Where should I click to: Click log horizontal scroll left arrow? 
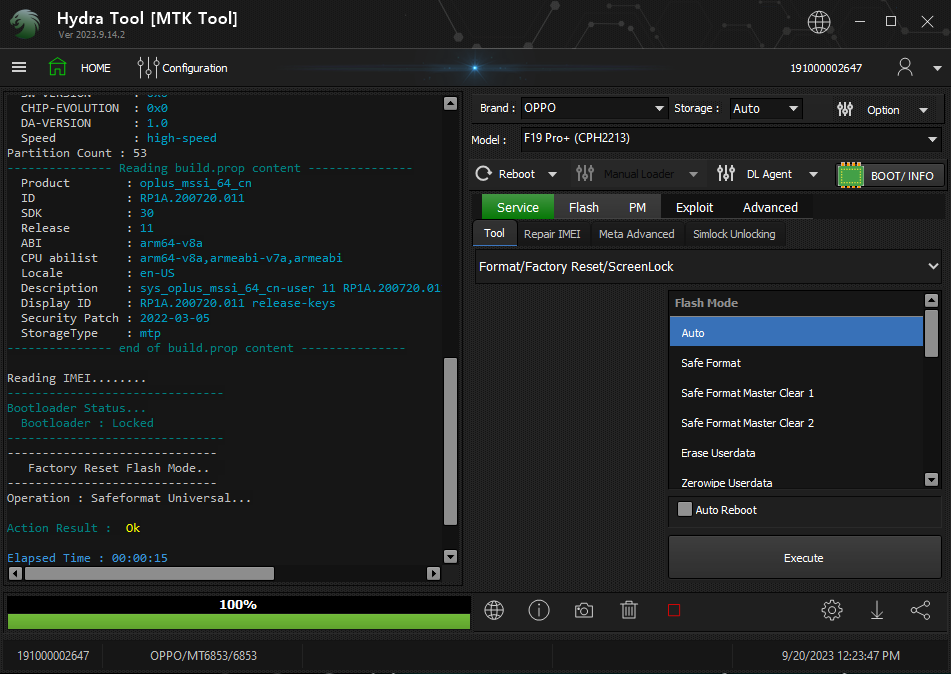16,573
